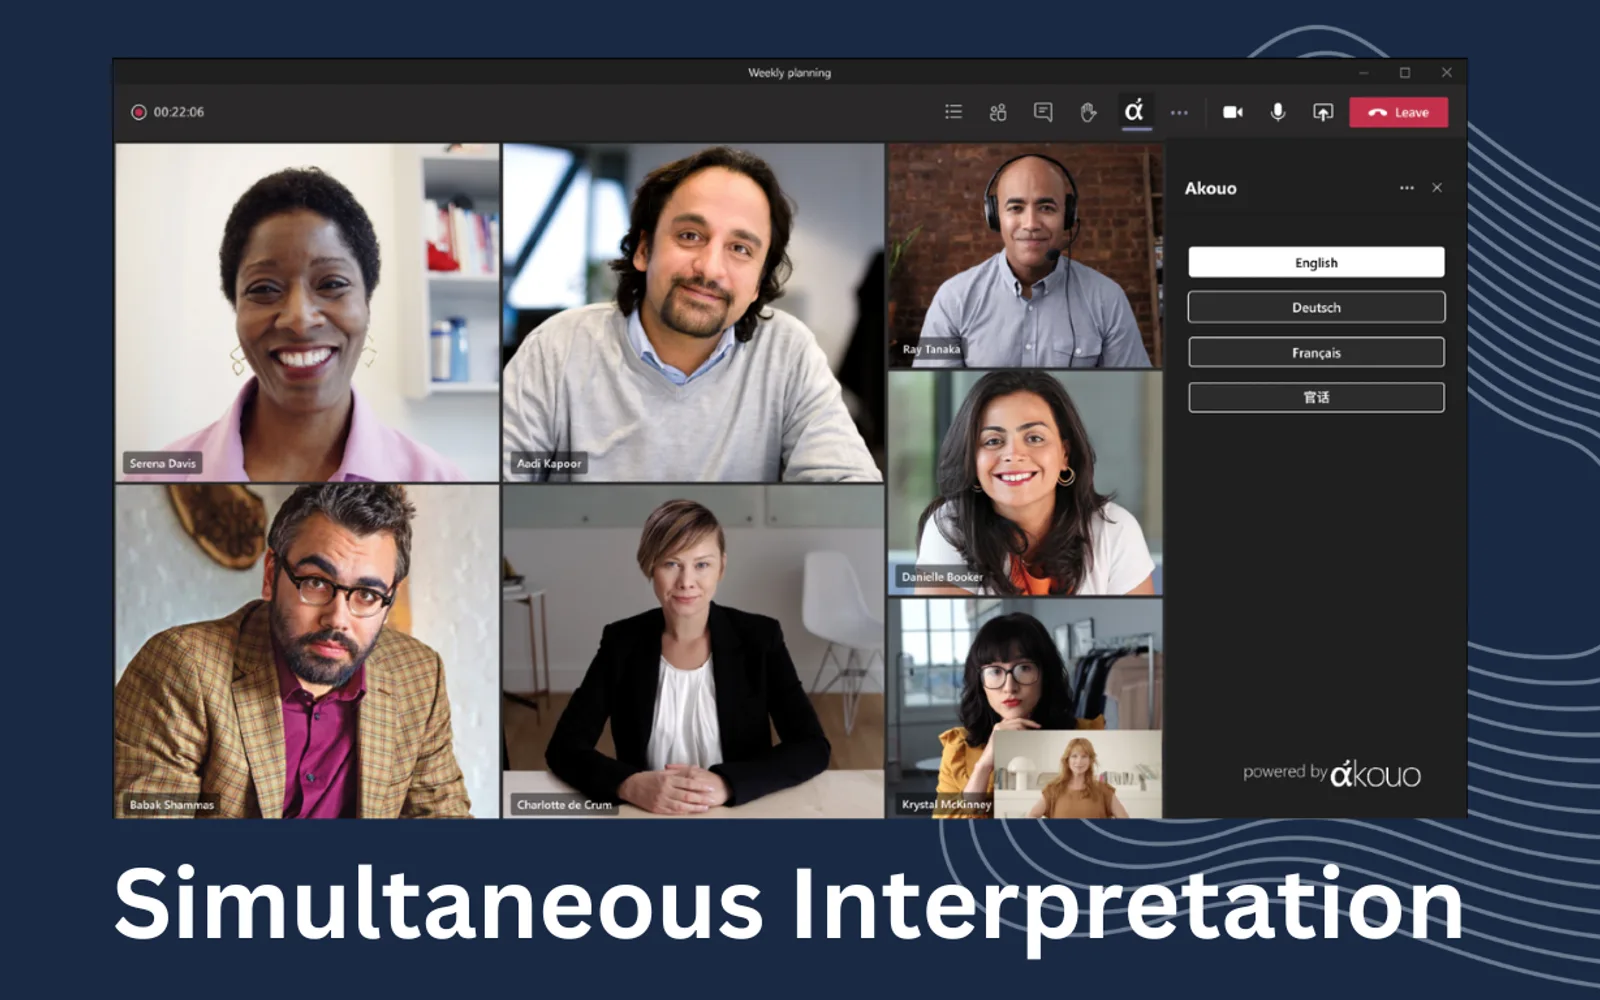The height and width of the screenshot is (1000, 1600).
Task: Open the share content tray
Action: pos(1323,112)
